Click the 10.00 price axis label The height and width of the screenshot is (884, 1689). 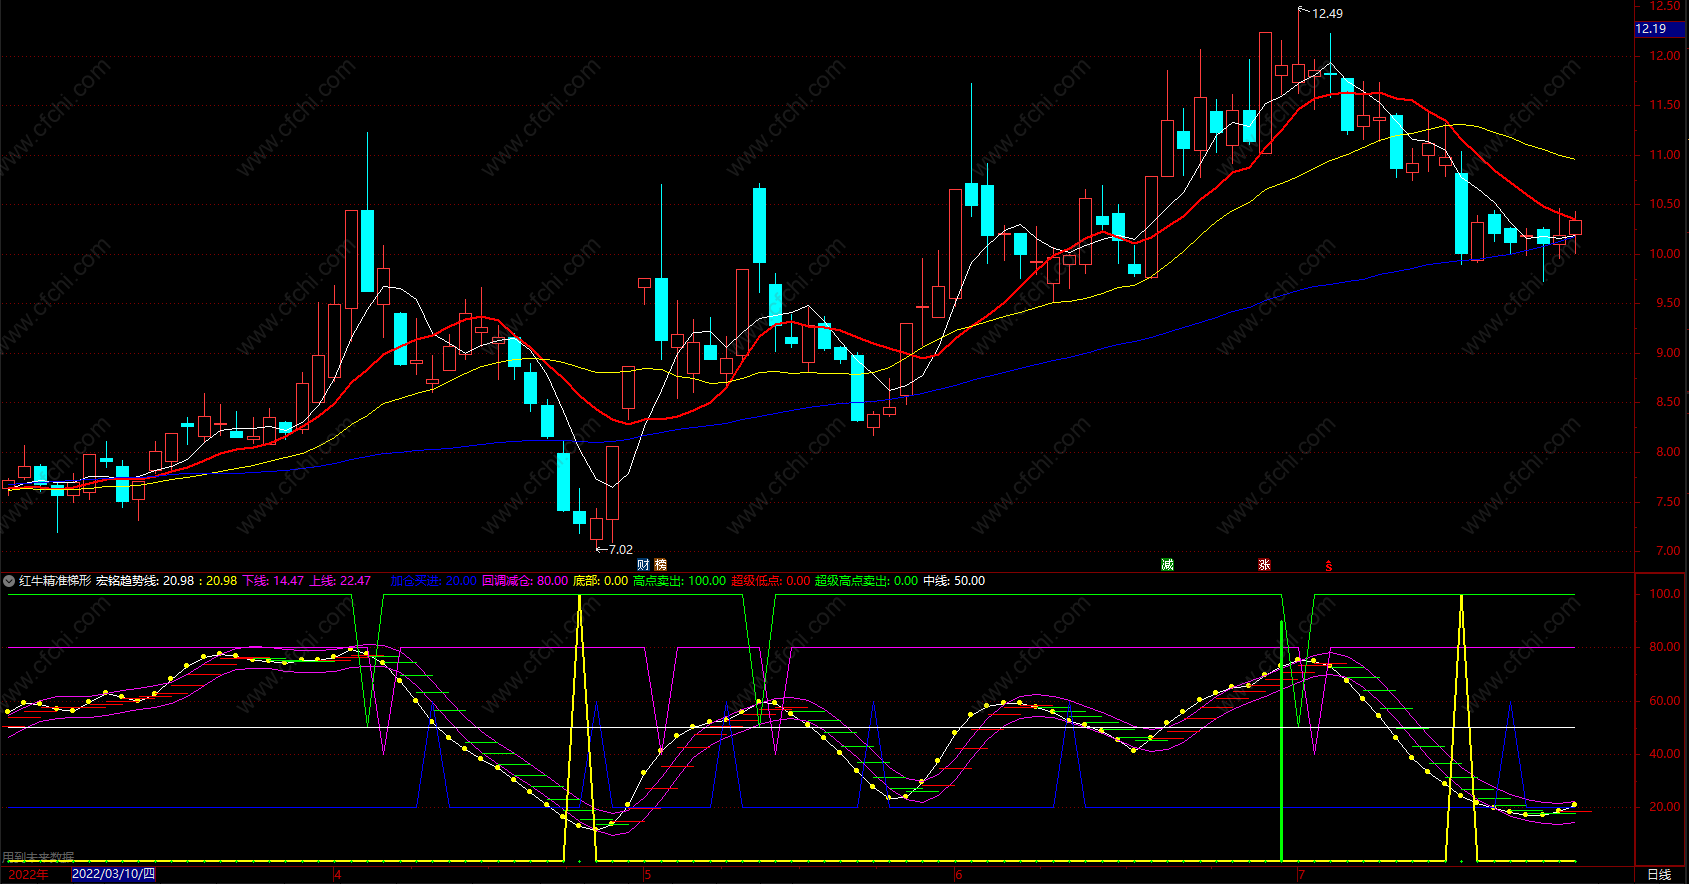1665,254
